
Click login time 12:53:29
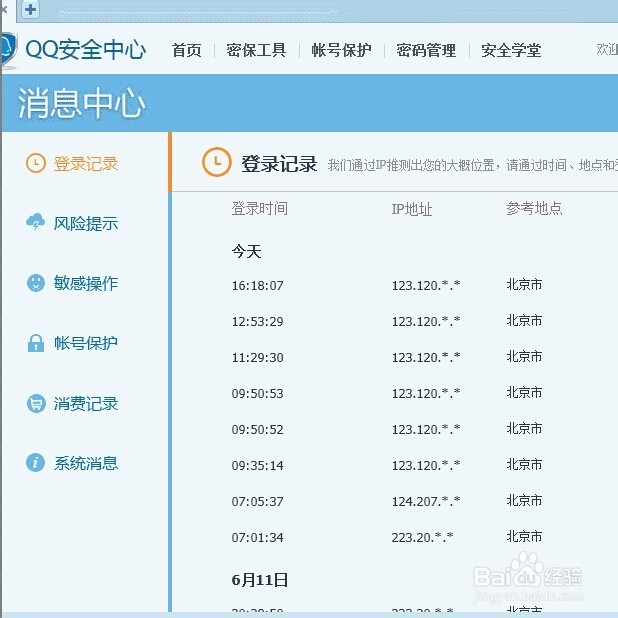[257, 321]
